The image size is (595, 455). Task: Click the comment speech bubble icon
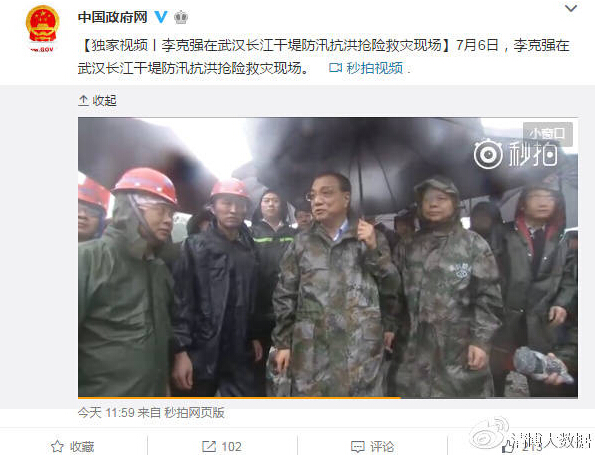coord(358,447)
